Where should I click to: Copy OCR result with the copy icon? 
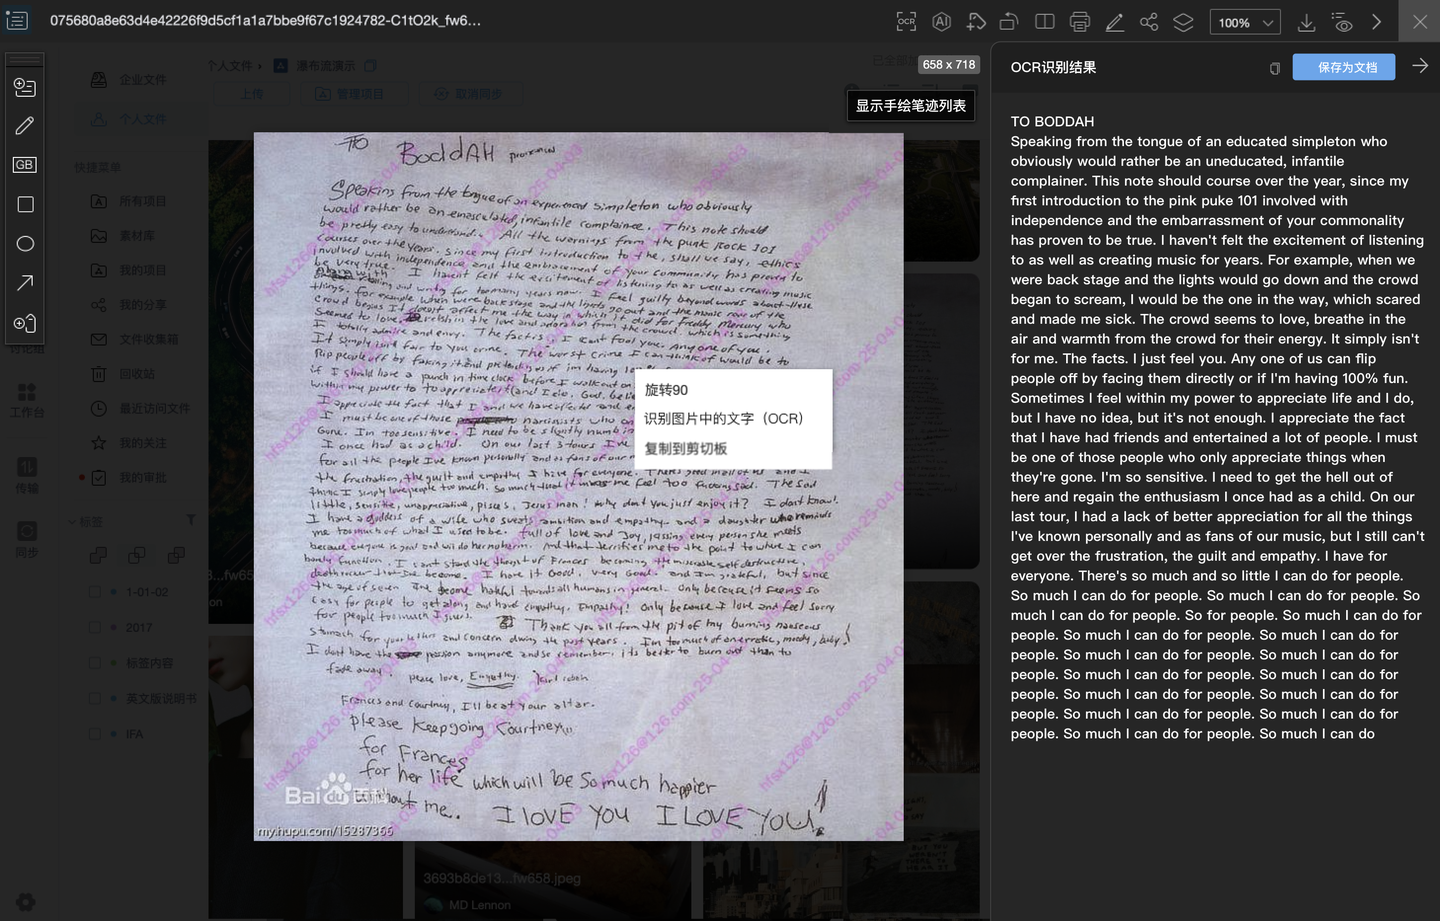[x=1275, y=68]
